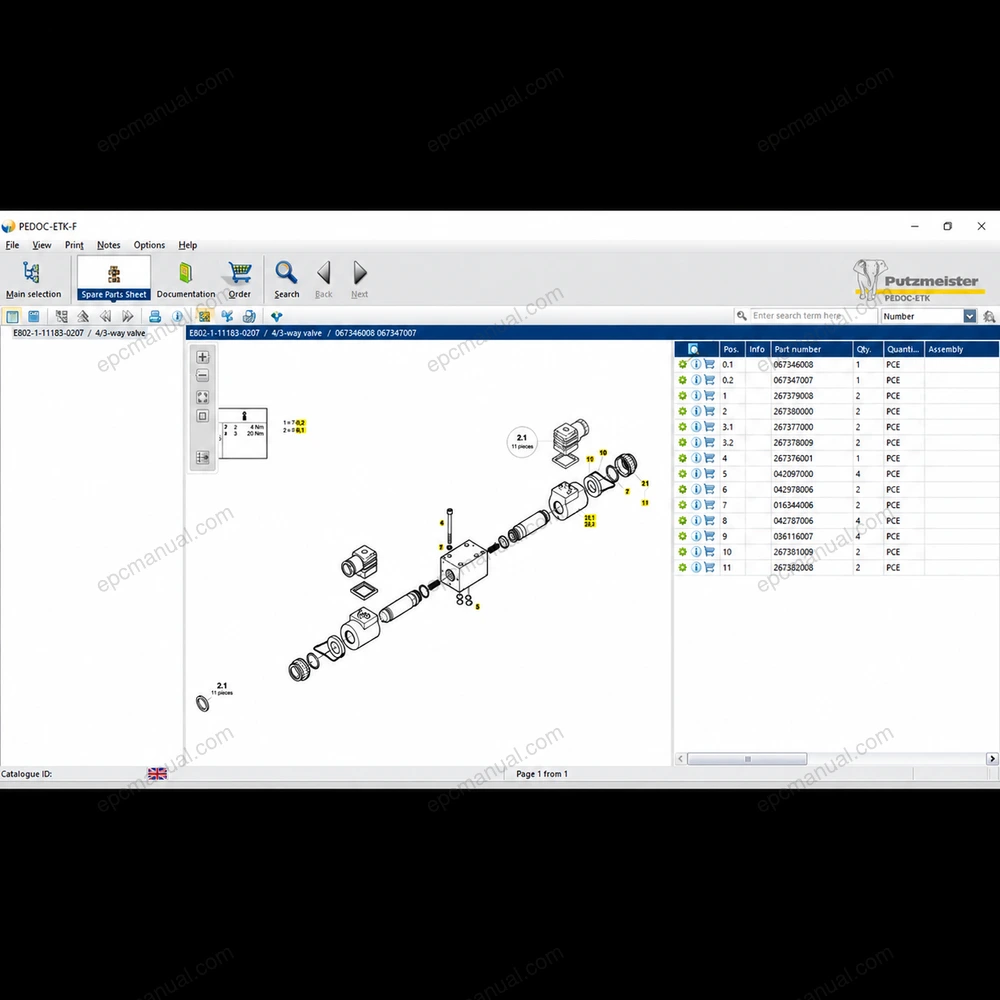Viewport: 1000px width, 1000px height.
Task: Open the Order shopping cart
Action: pos(240,279)
